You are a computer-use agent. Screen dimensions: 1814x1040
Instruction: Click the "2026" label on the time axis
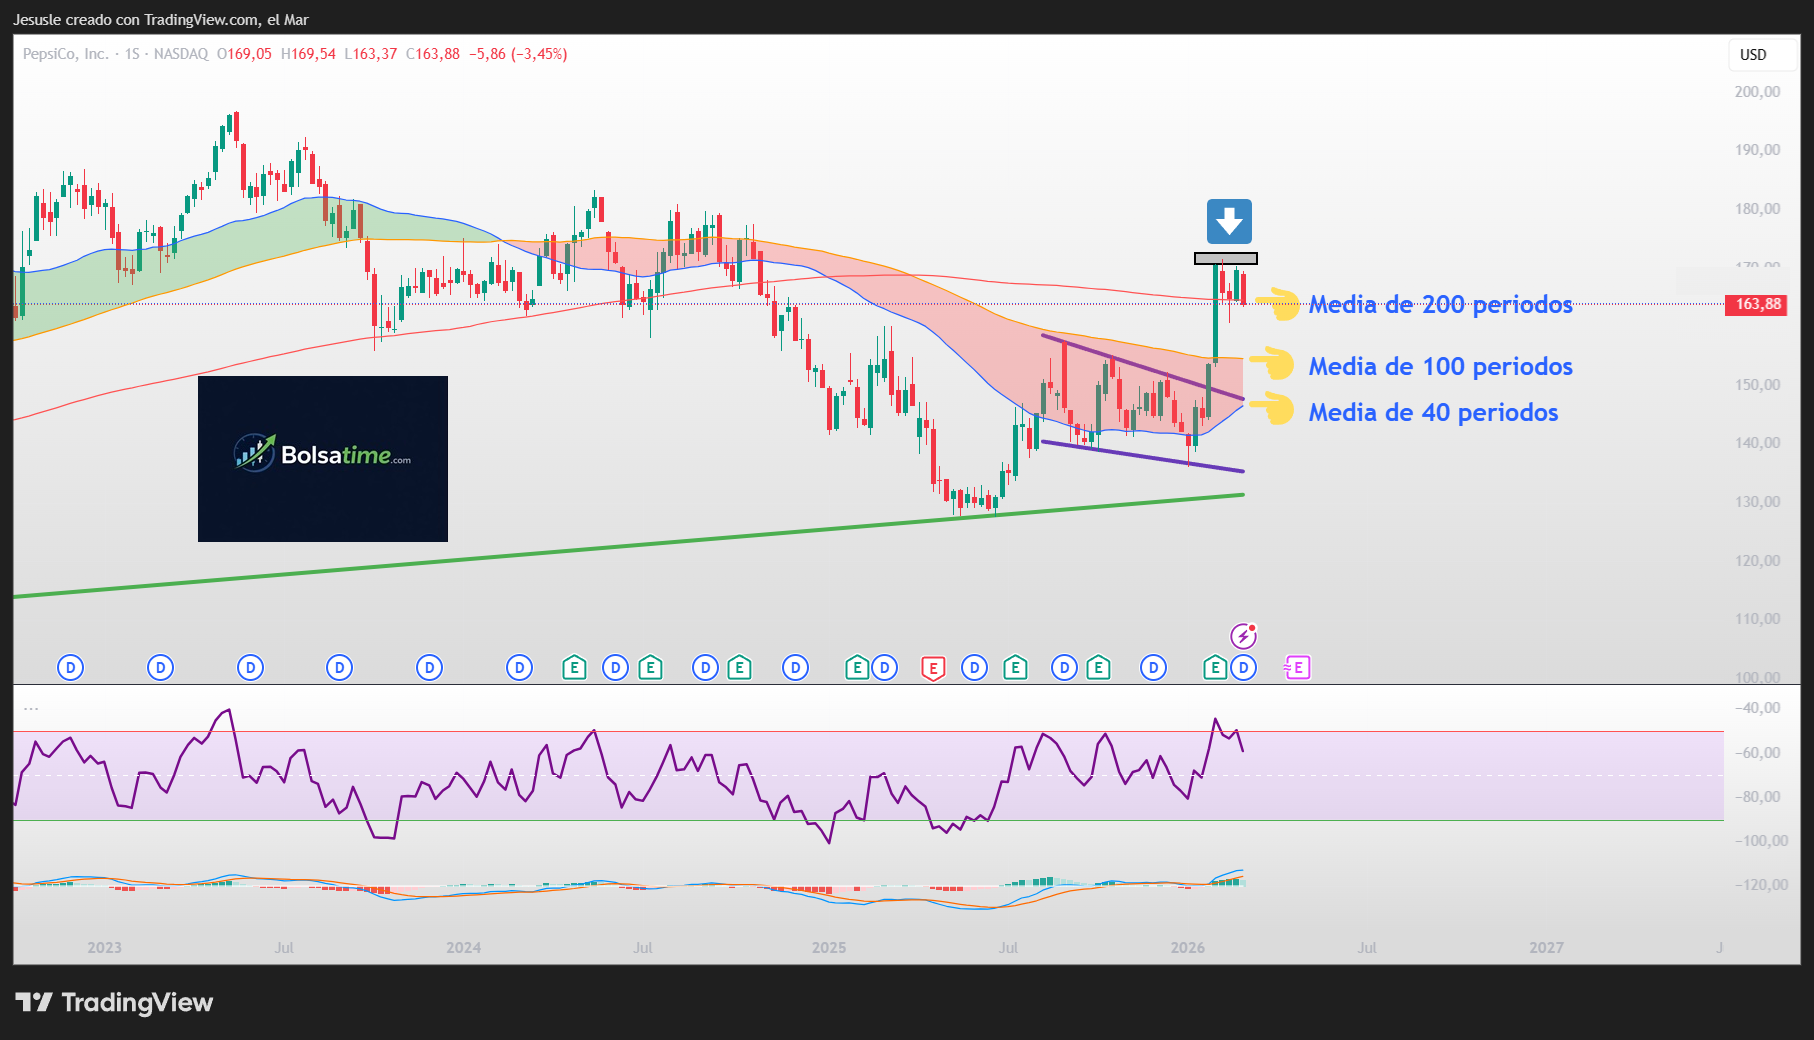point(1190,947)
